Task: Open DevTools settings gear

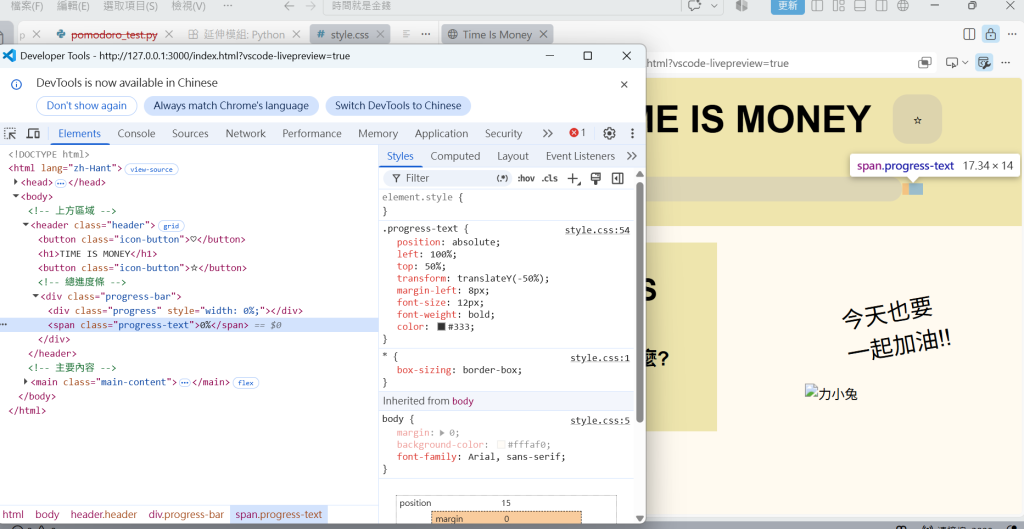Action: pos(609,133)
